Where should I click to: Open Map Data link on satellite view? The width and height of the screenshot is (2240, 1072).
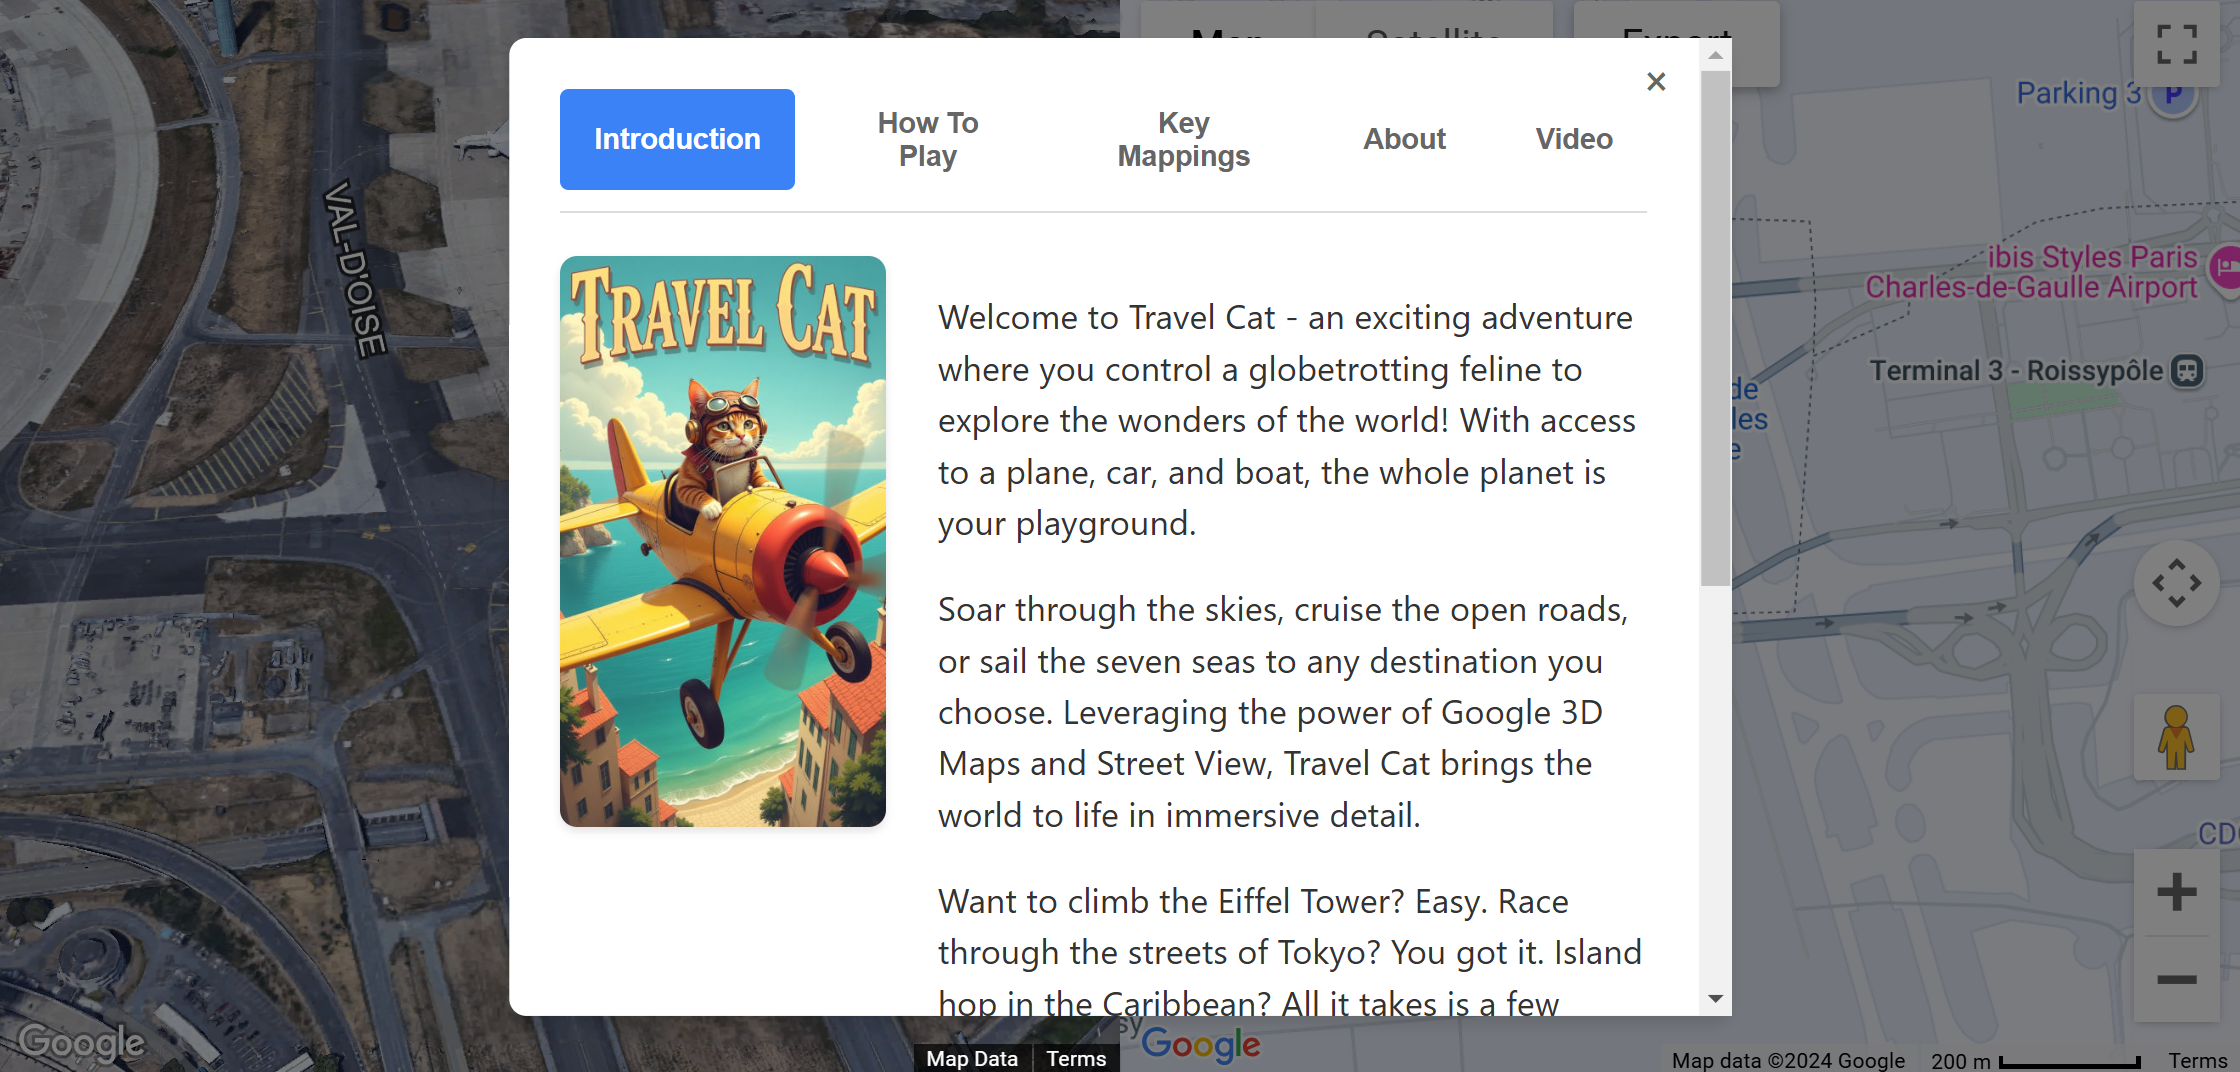pyautogui.click(x=971, y=1058)
